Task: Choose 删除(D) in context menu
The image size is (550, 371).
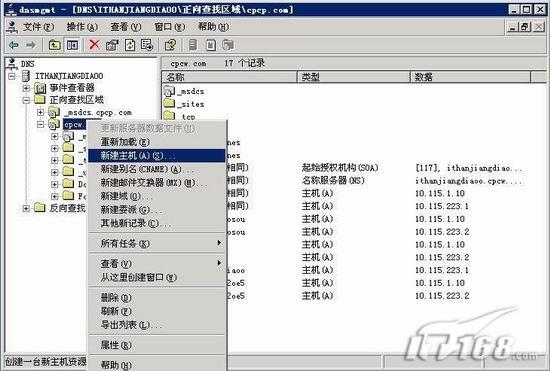Action: pyautogui.click(x=156, y=297)
